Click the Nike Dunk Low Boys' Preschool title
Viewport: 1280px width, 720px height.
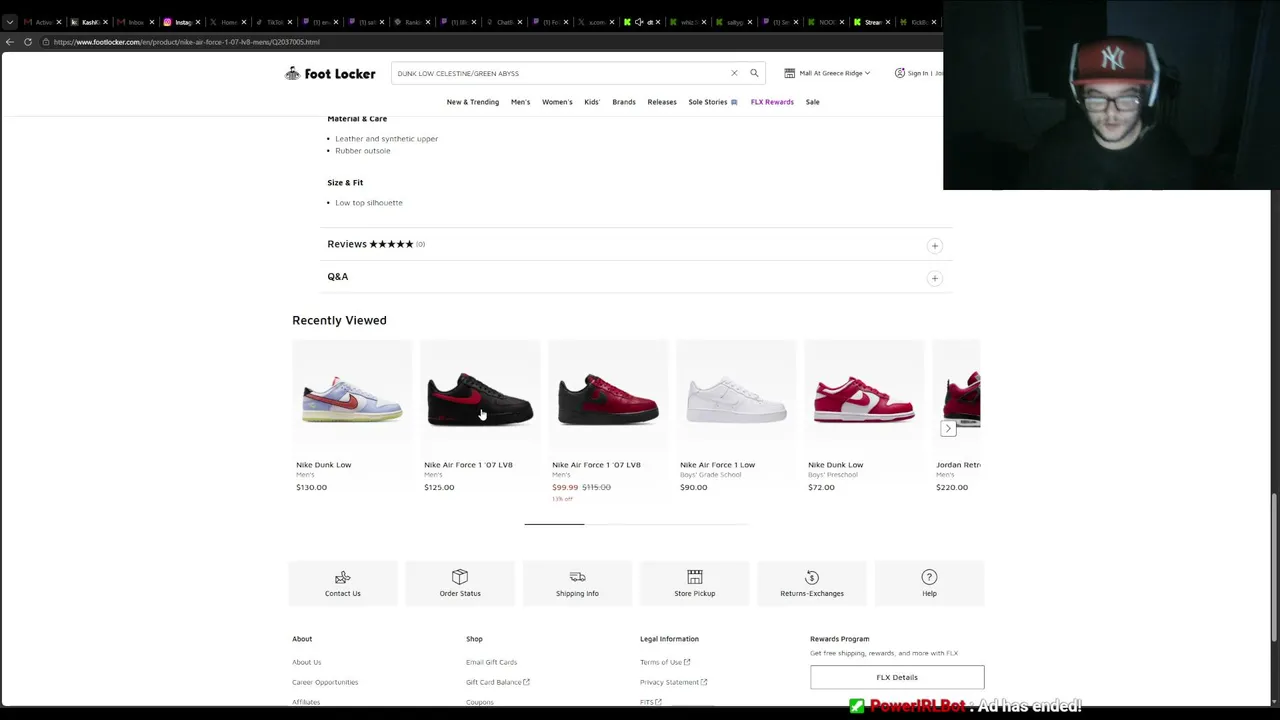835,465
